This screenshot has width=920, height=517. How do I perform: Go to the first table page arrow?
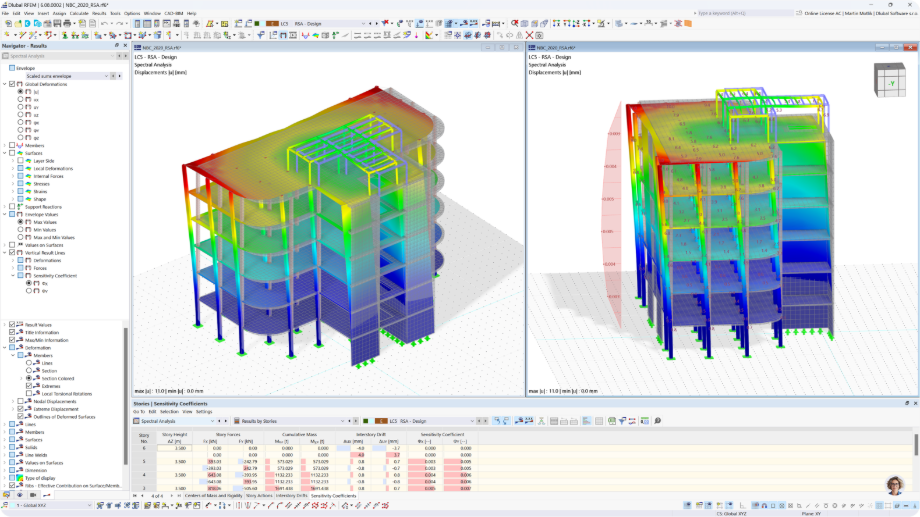(x=136, y=496)
